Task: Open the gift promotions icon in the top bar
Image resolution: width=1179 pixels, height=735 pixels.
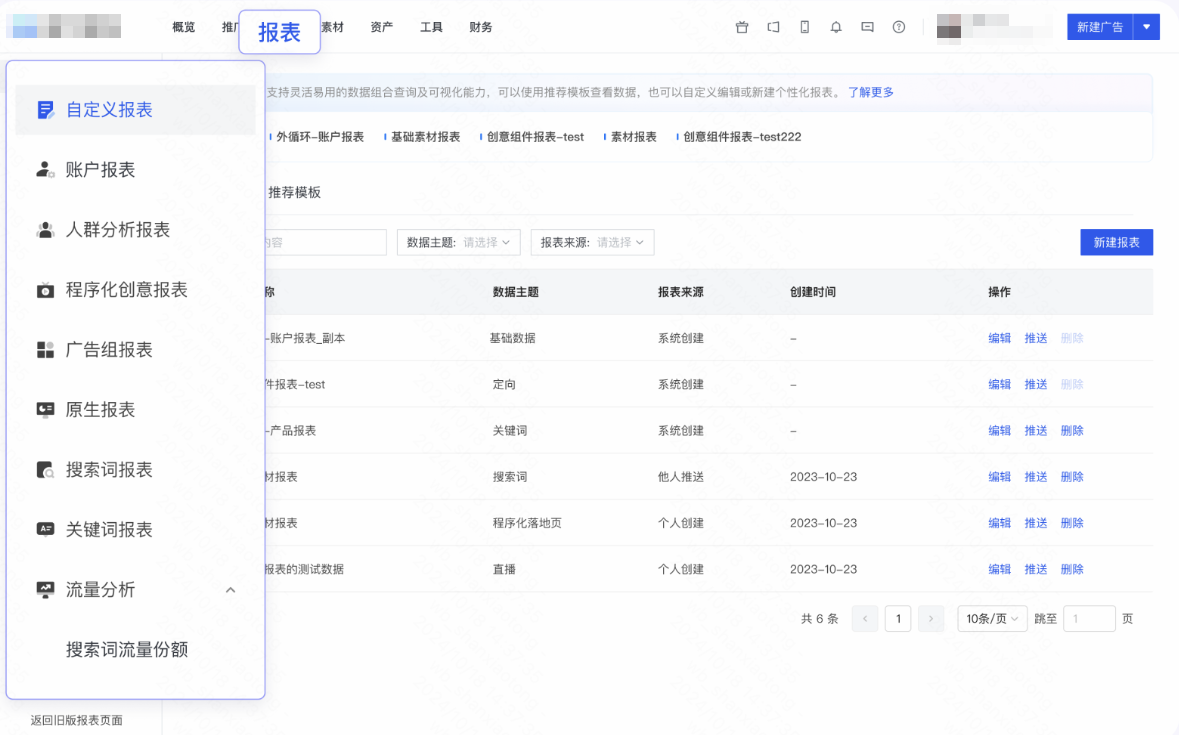Action: click(x=741, y=27)
